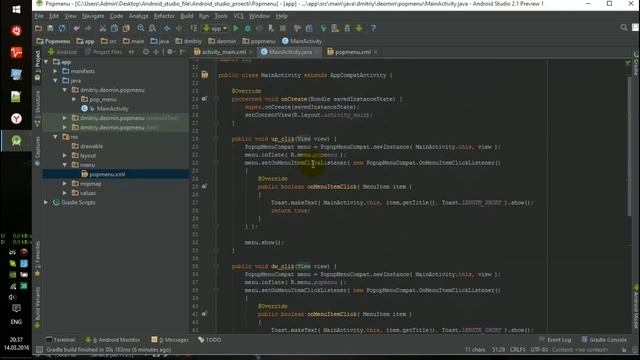Viewport: 640px width, 360px height.
Task: Switch the project view to Project Files
Action: (x=103, y=52)
